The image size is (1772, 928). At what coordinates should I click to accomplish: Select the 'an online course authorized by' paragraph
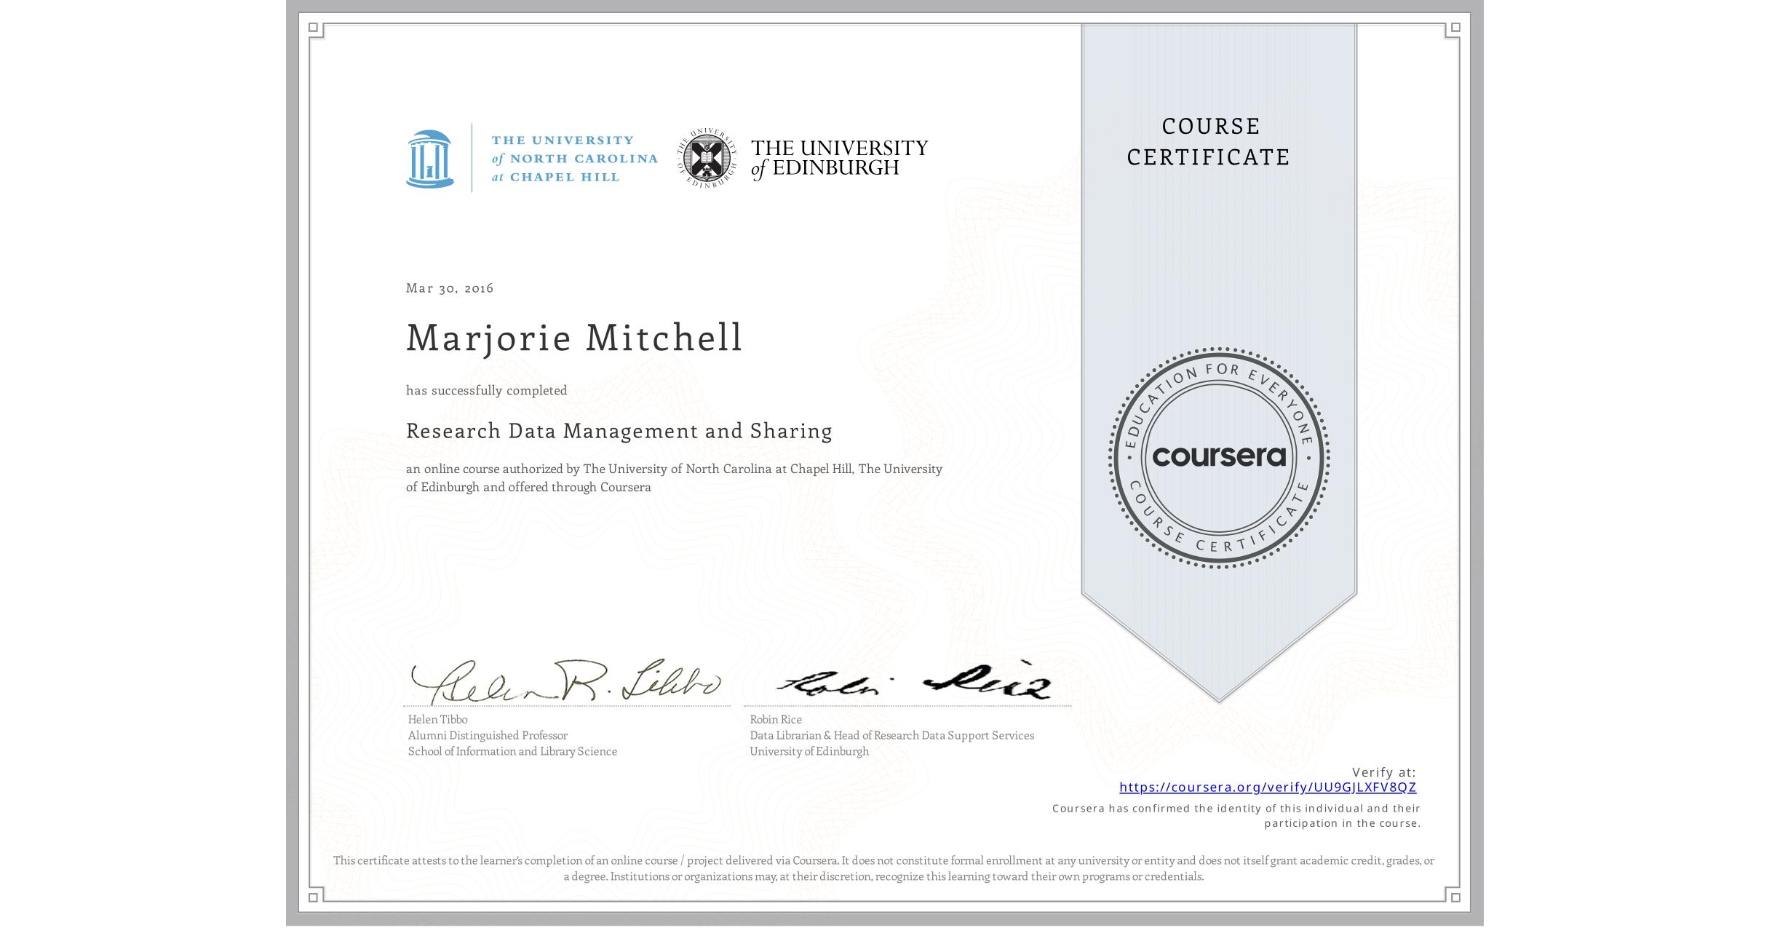coord(674,478)
